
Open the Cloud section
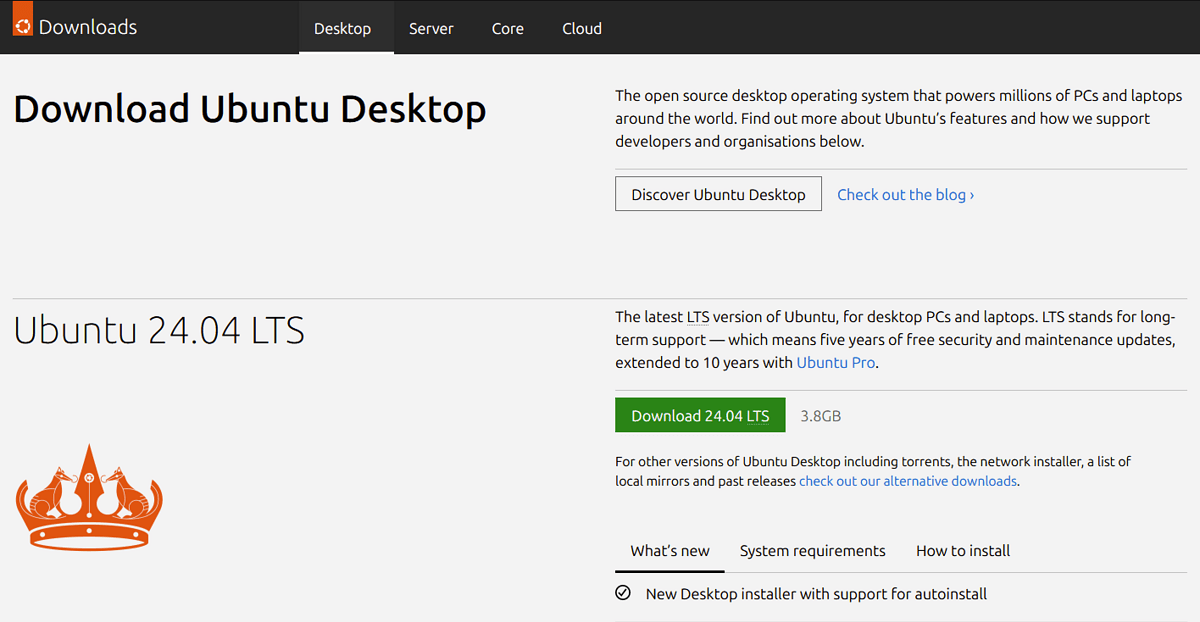point(581,28)
